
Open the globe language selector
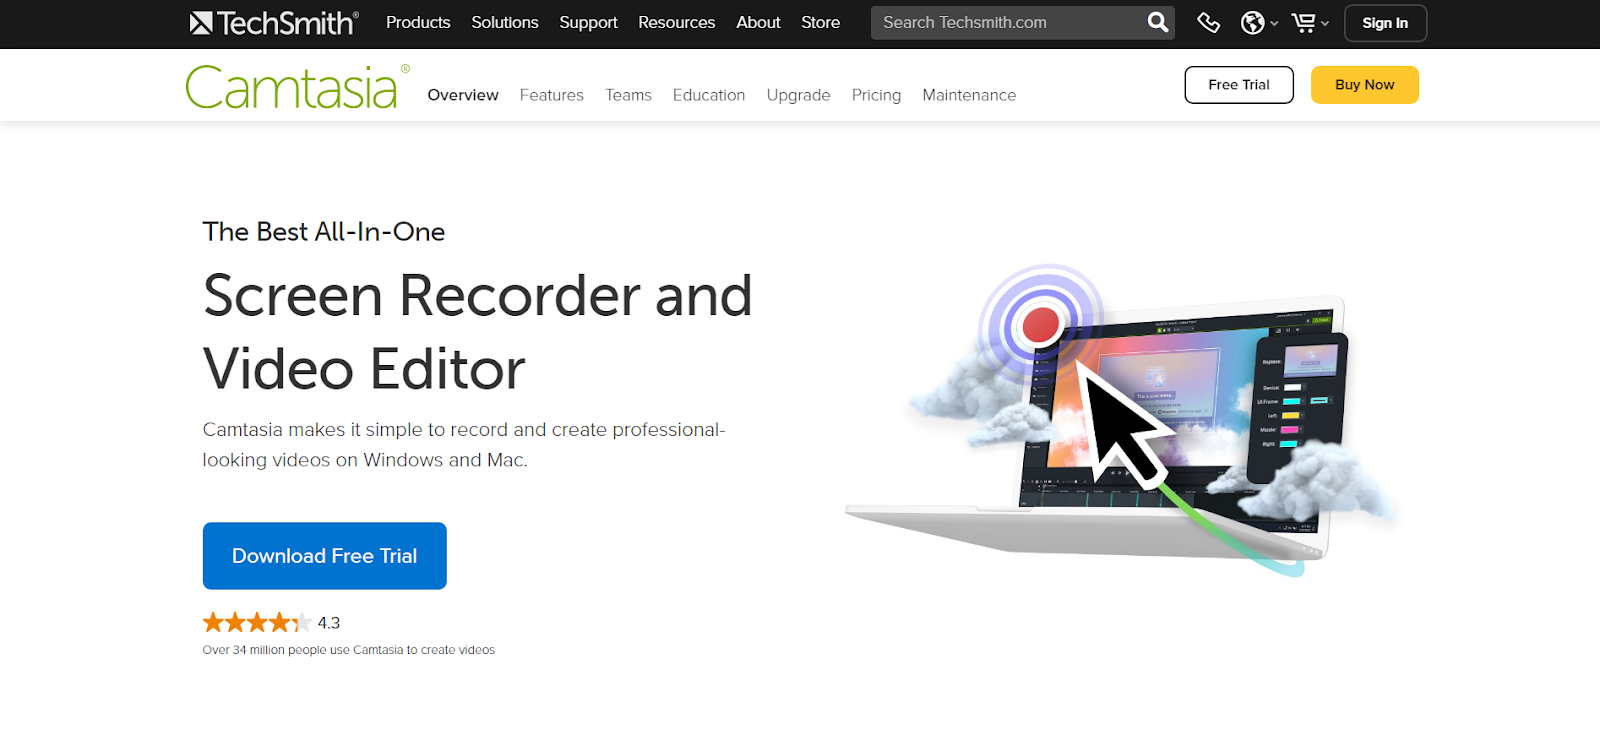1259,22
